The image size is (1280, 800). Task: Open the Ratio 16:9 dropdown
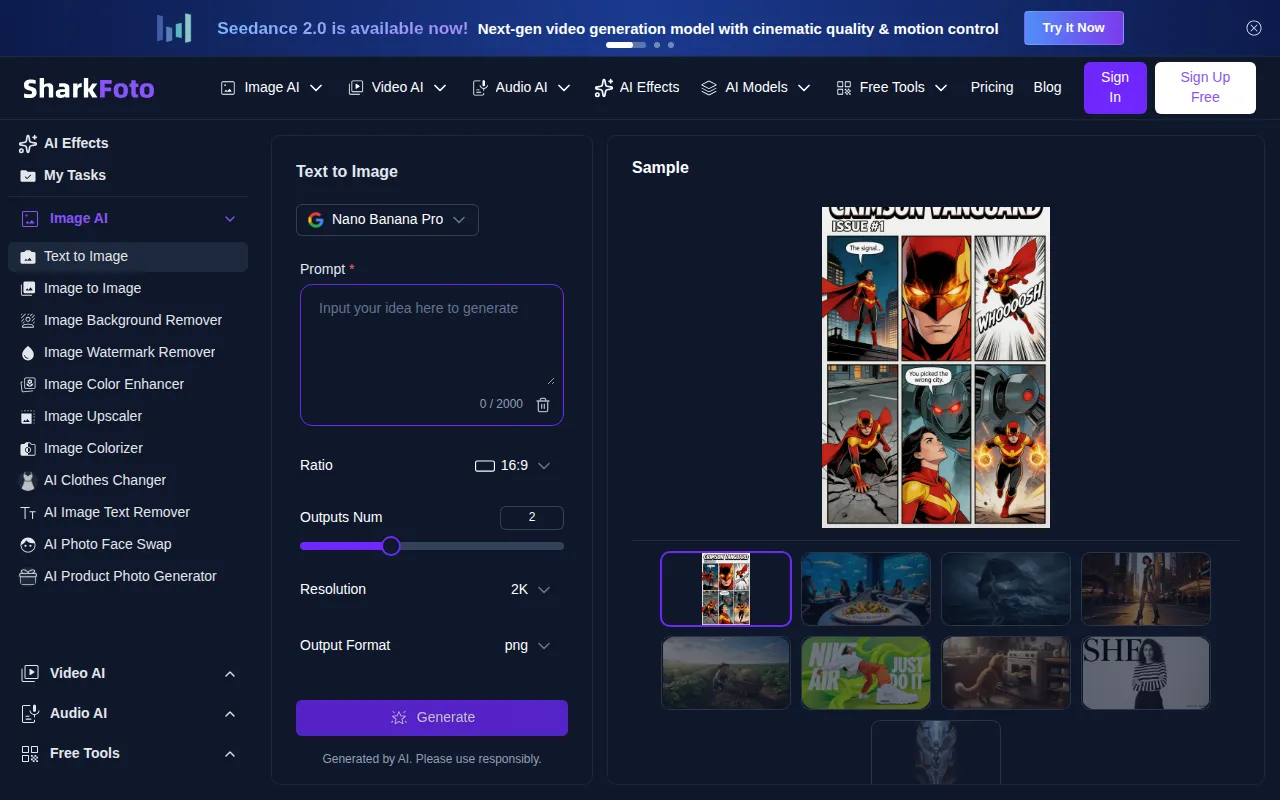pyautogui.click(x=513, y=465)
